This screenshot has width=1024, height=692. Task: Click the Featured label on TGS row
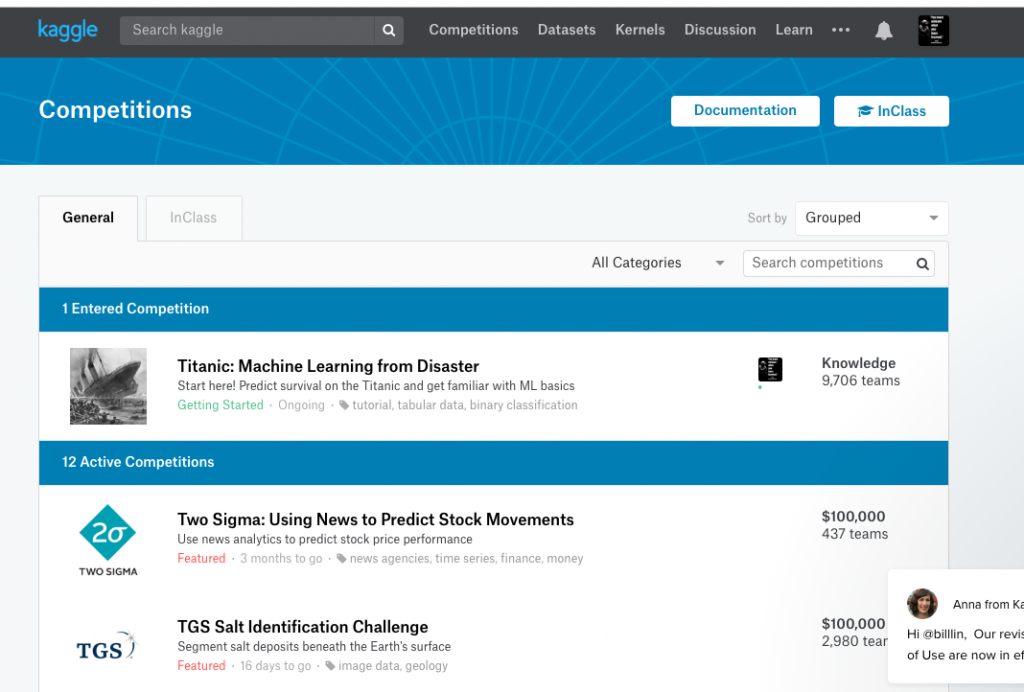pos(201,666)
